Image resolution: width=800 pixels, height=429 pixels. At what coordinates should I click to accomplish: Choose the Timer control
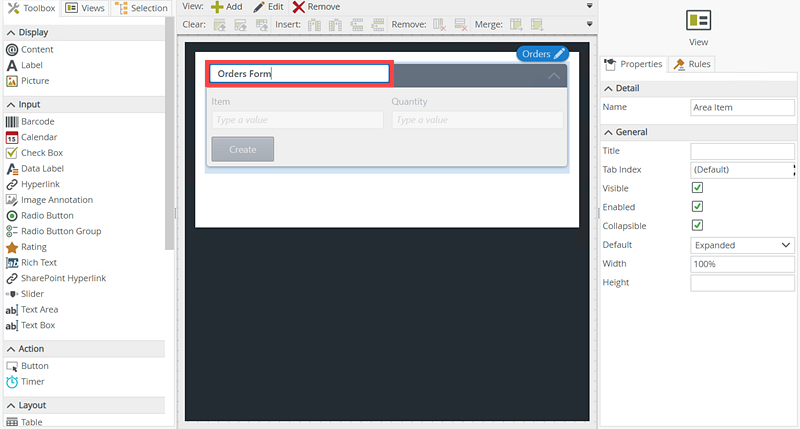click(x=25, y=382)
